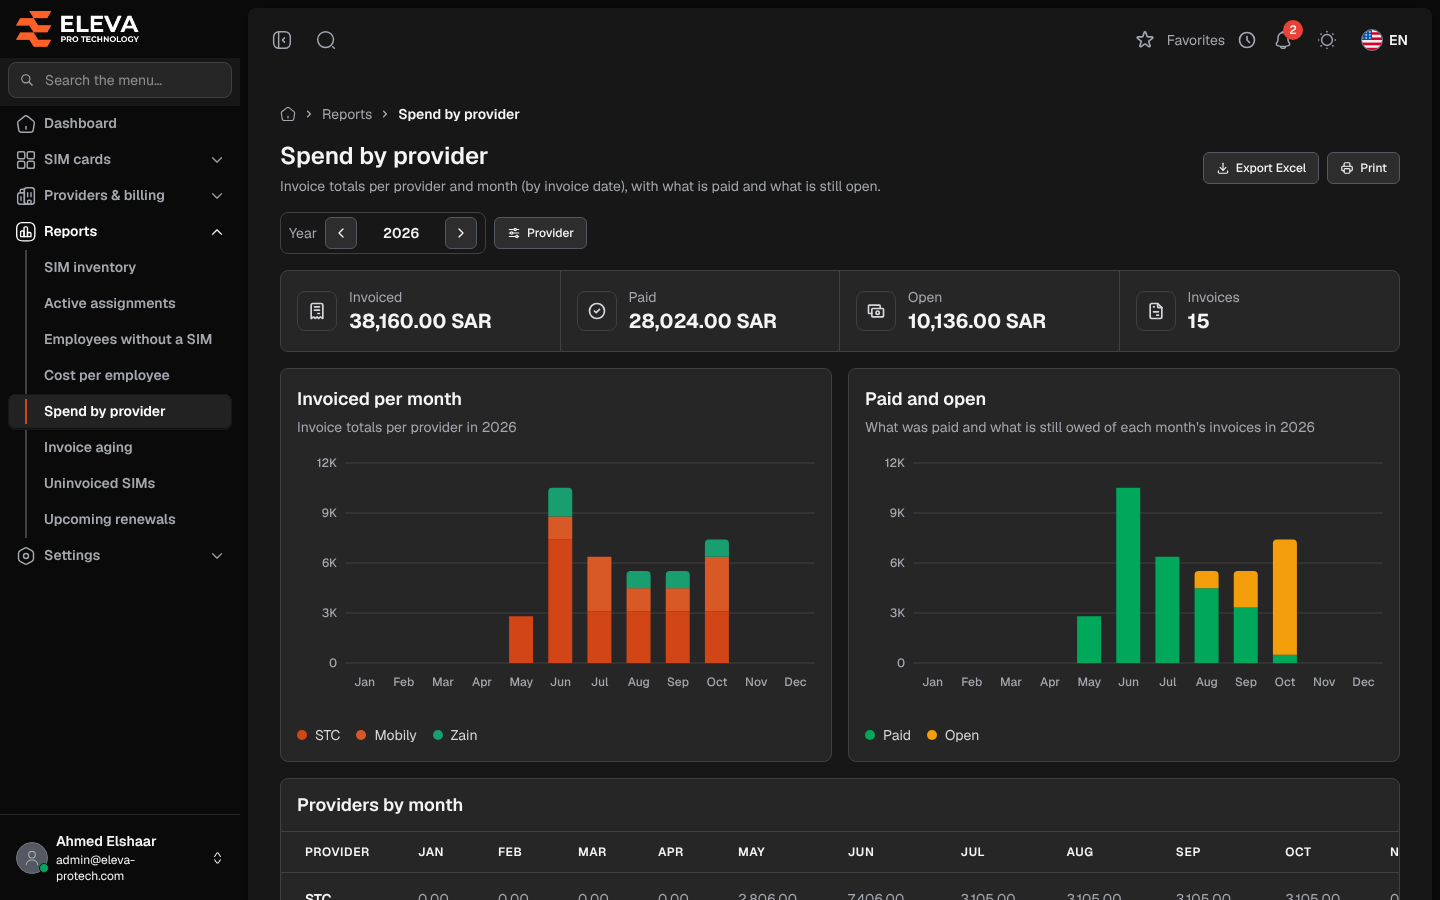Open search via the magnifier icon
Screen dimensions: 1440x900
pos(326,40)
